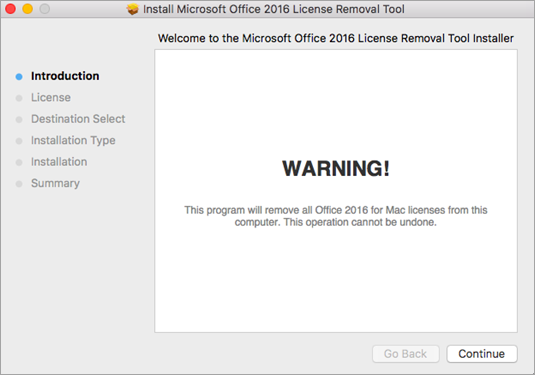Select the Summary step in sidebar
The width and height of the screenshot is (535, 375).
click(55, 183)
